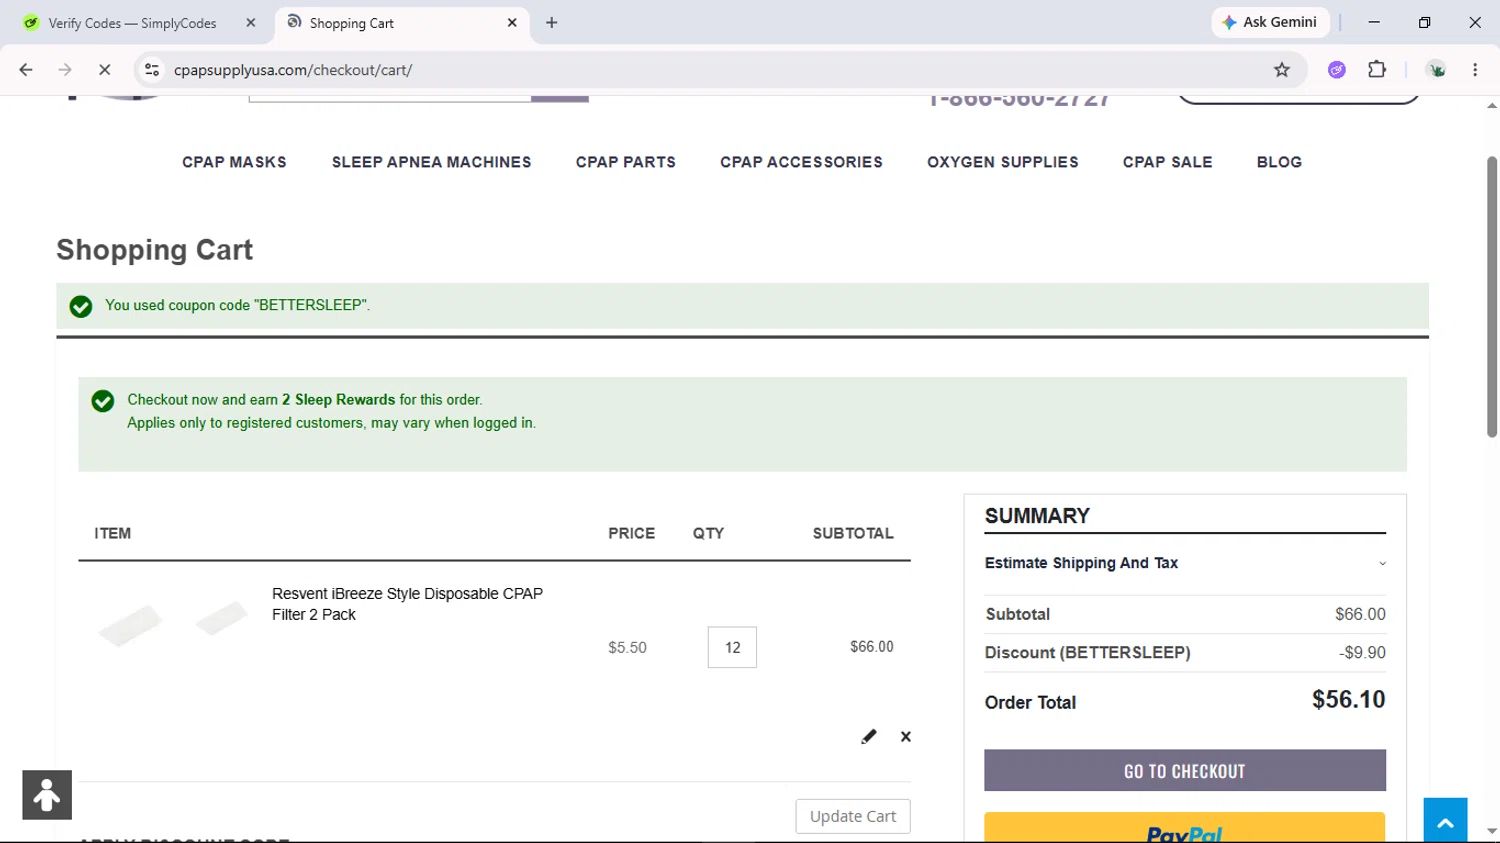
Task: Click the CPAP filter product thumbnail
Action: (173, 623)
